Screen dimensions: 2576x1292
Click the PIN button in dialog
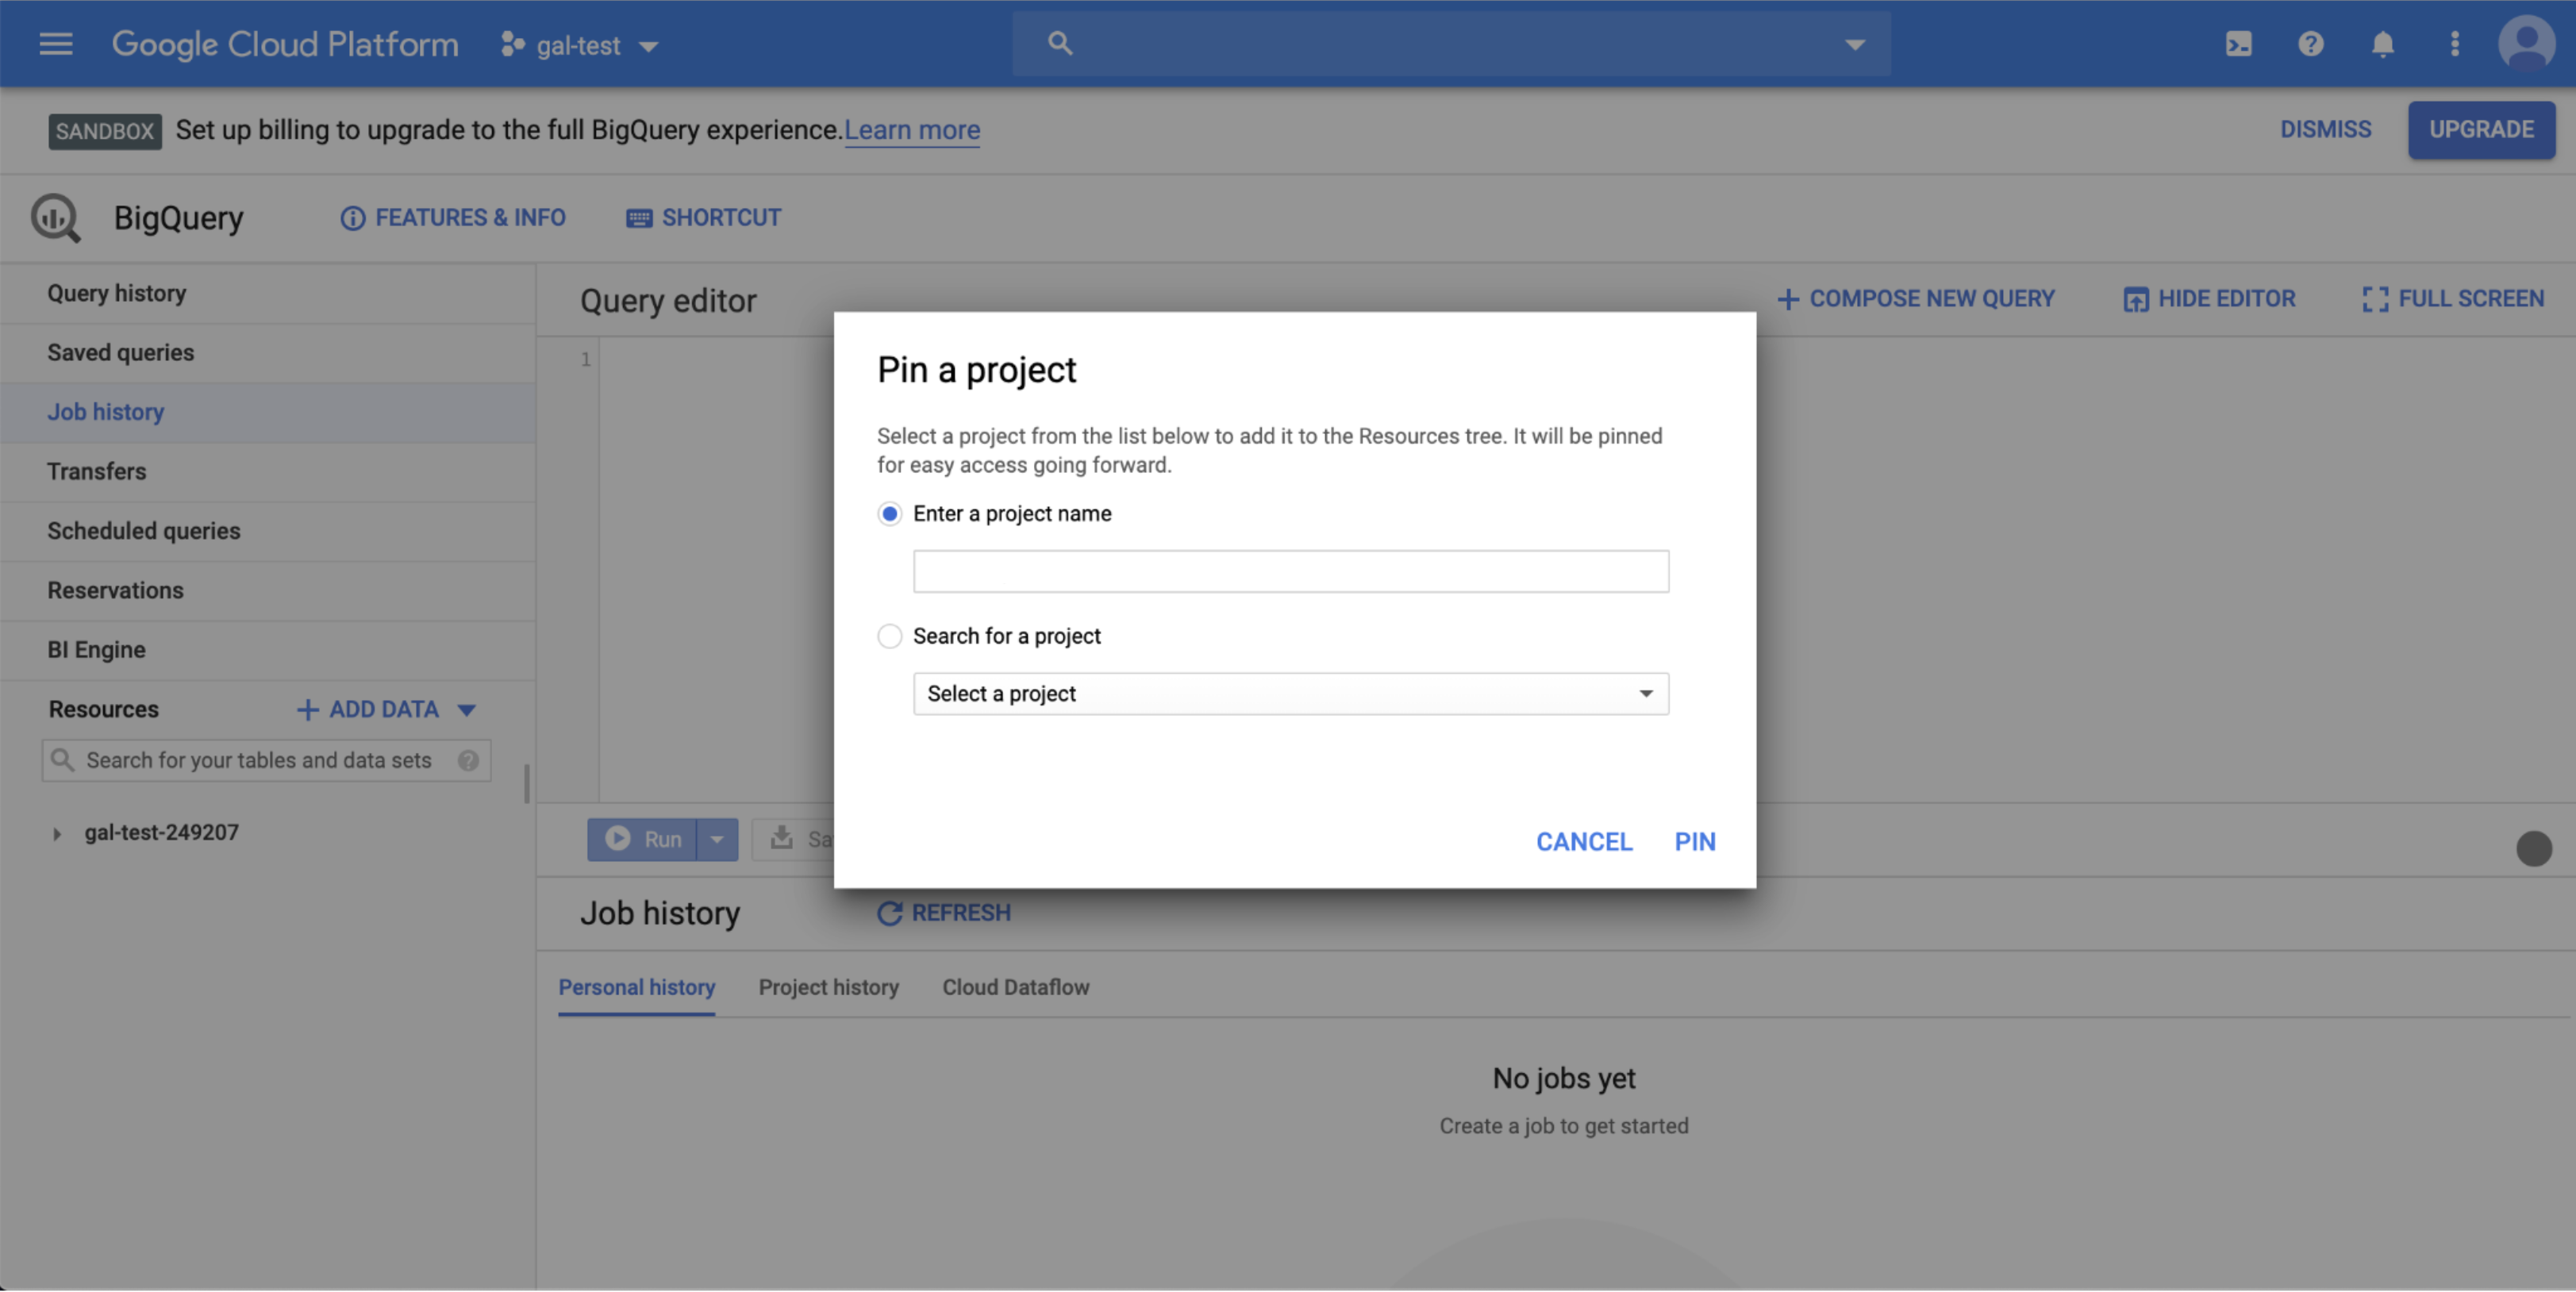coord(1694,842)
